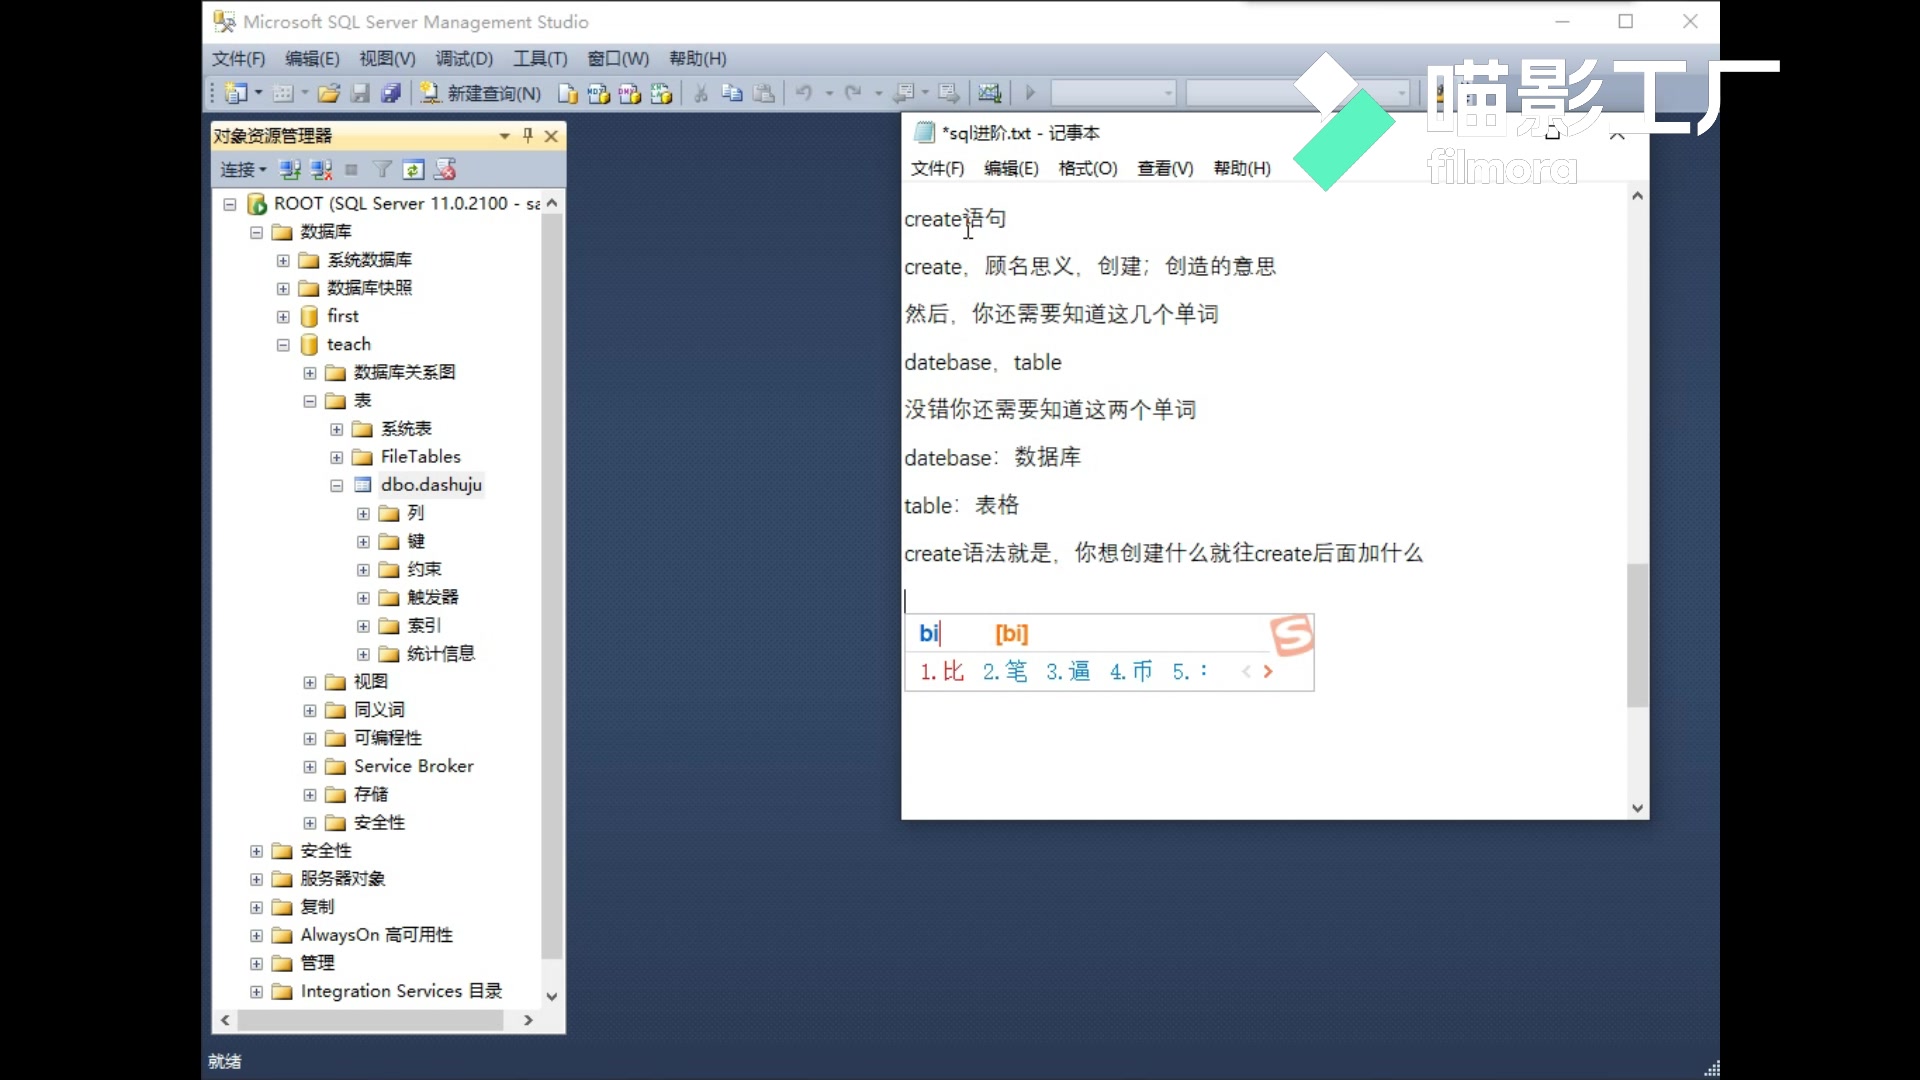Image resolution: width=1920 pixels, height=1080 pixels.
Task: Select the AlwaysOn 高可用性 folder
Action: click(376, 935)
